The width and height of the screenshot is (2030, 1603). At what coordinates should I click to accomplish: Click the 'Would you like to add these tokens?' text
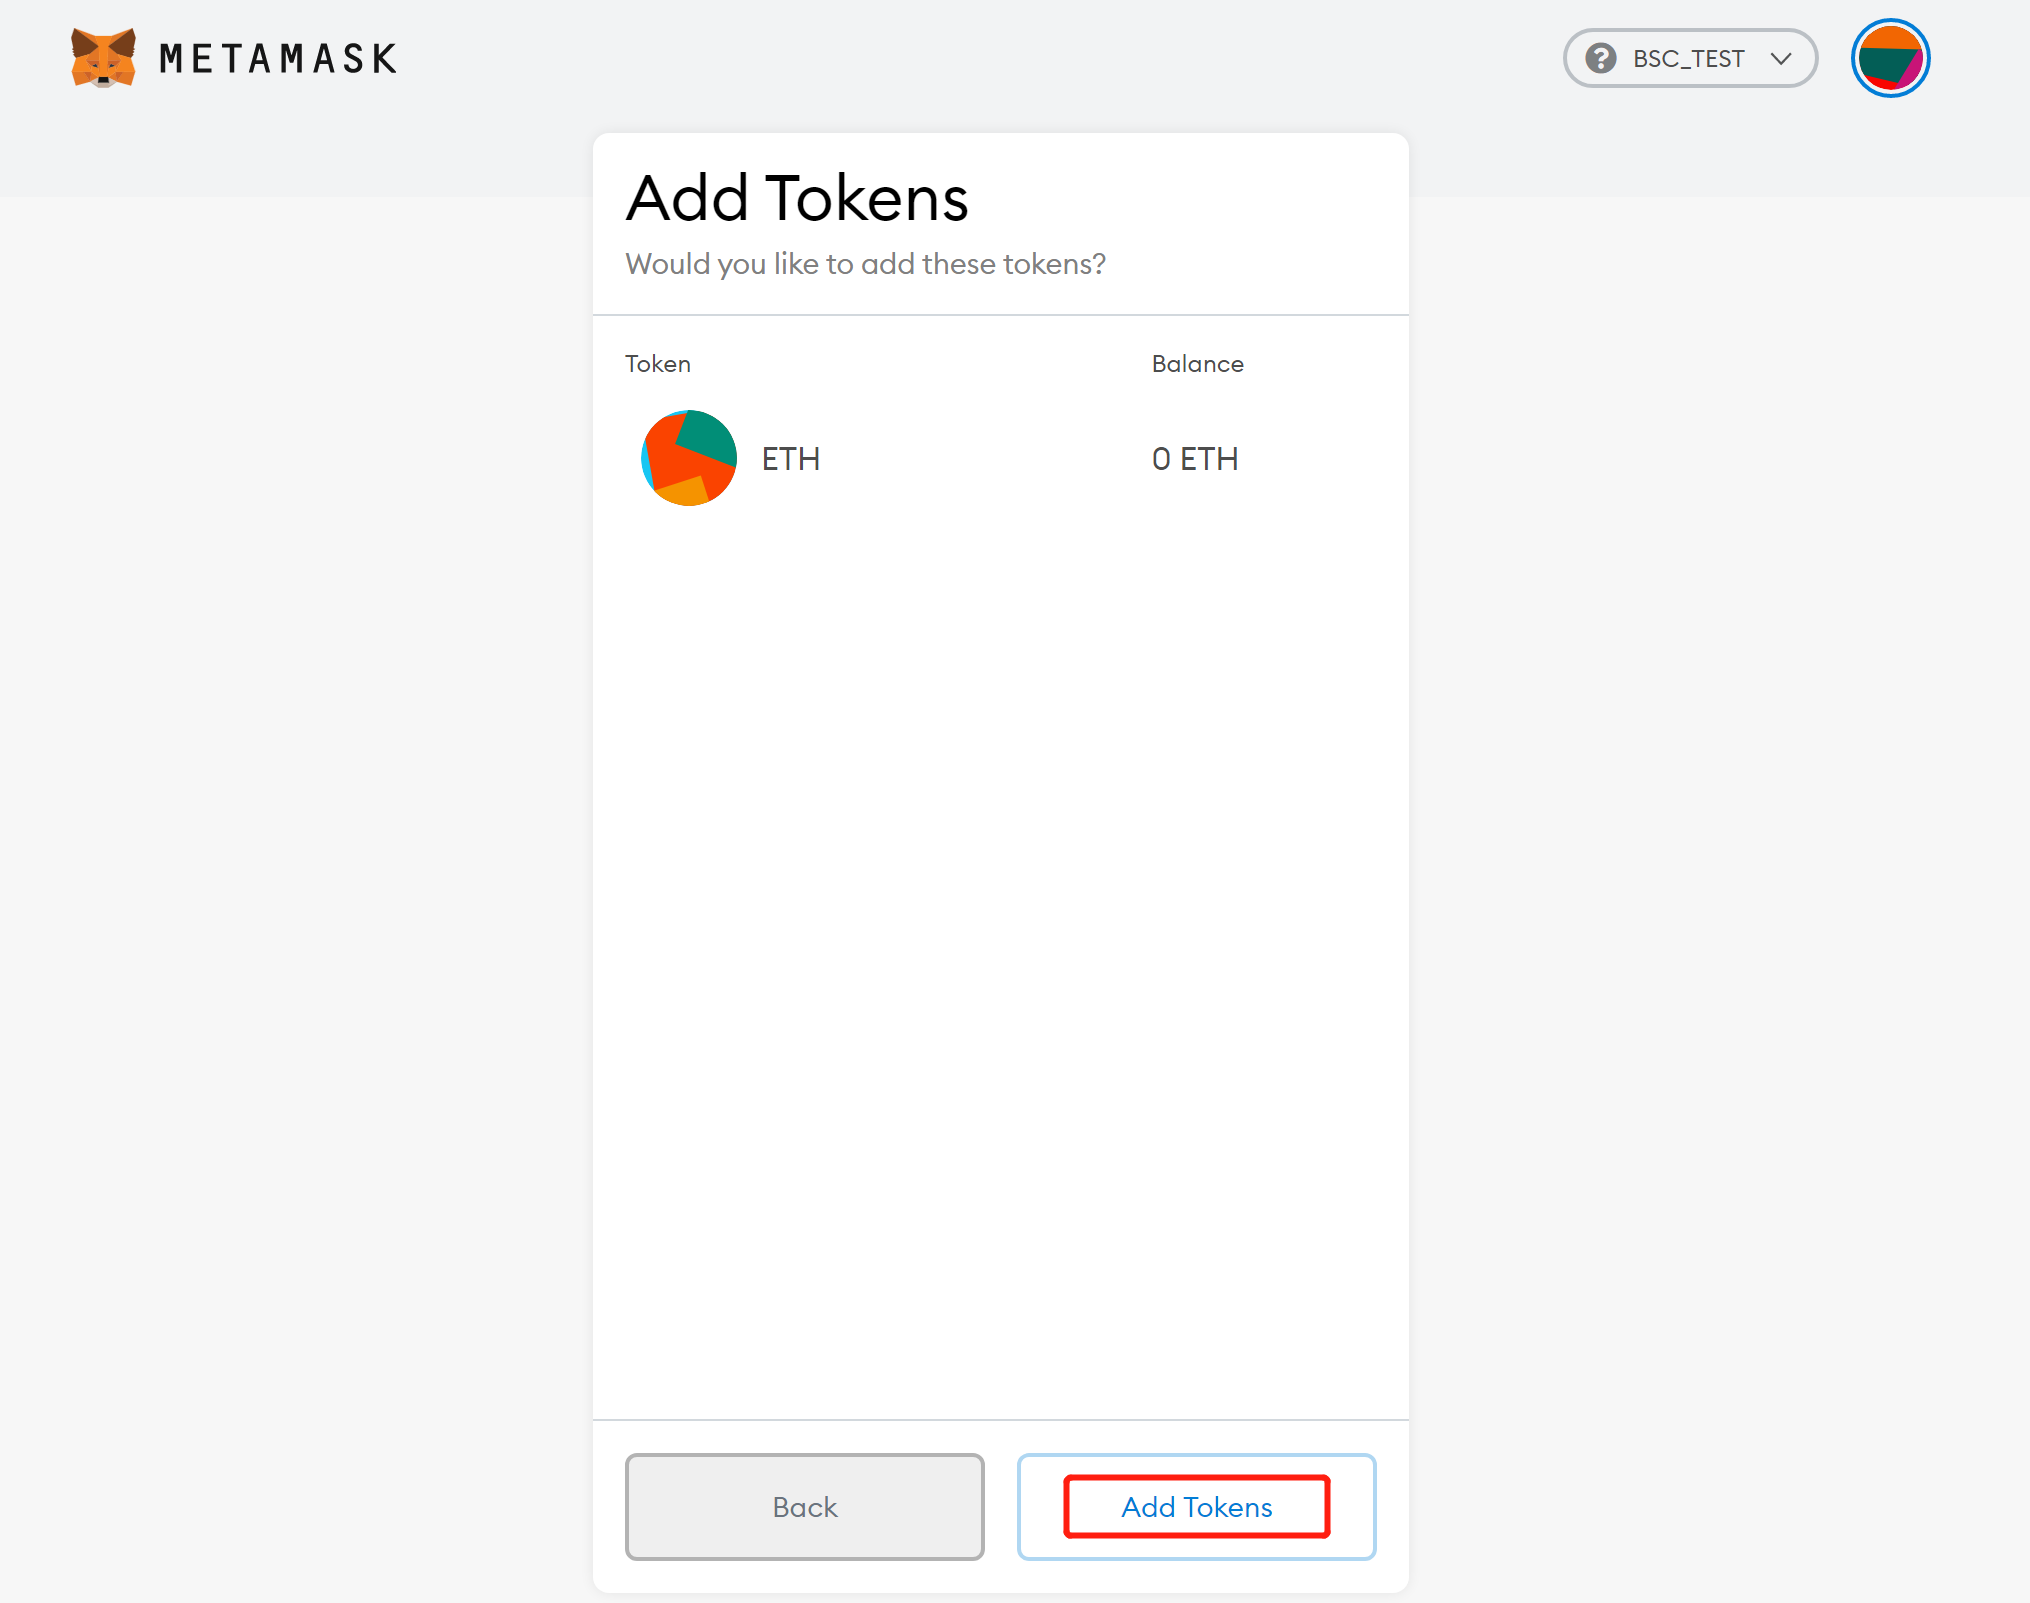pyautogui.click(x=865, y=264)
